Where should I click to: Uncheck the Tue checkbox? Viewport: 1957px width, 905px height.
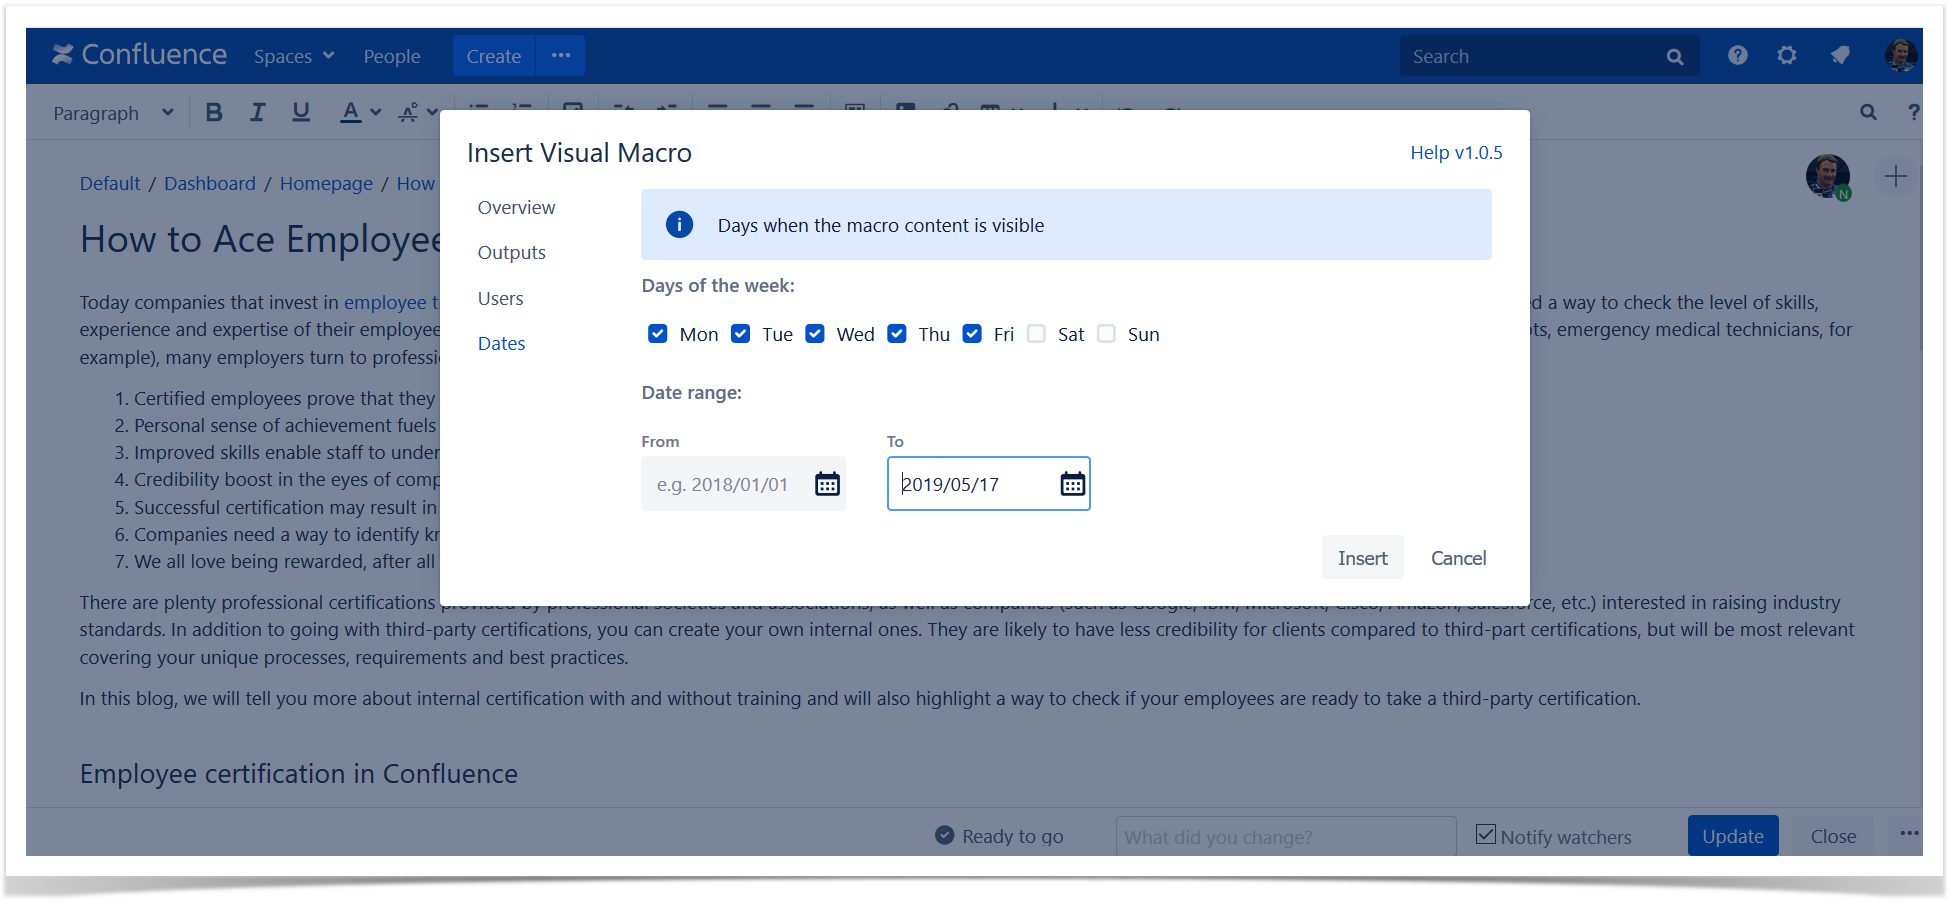point(740,334)
